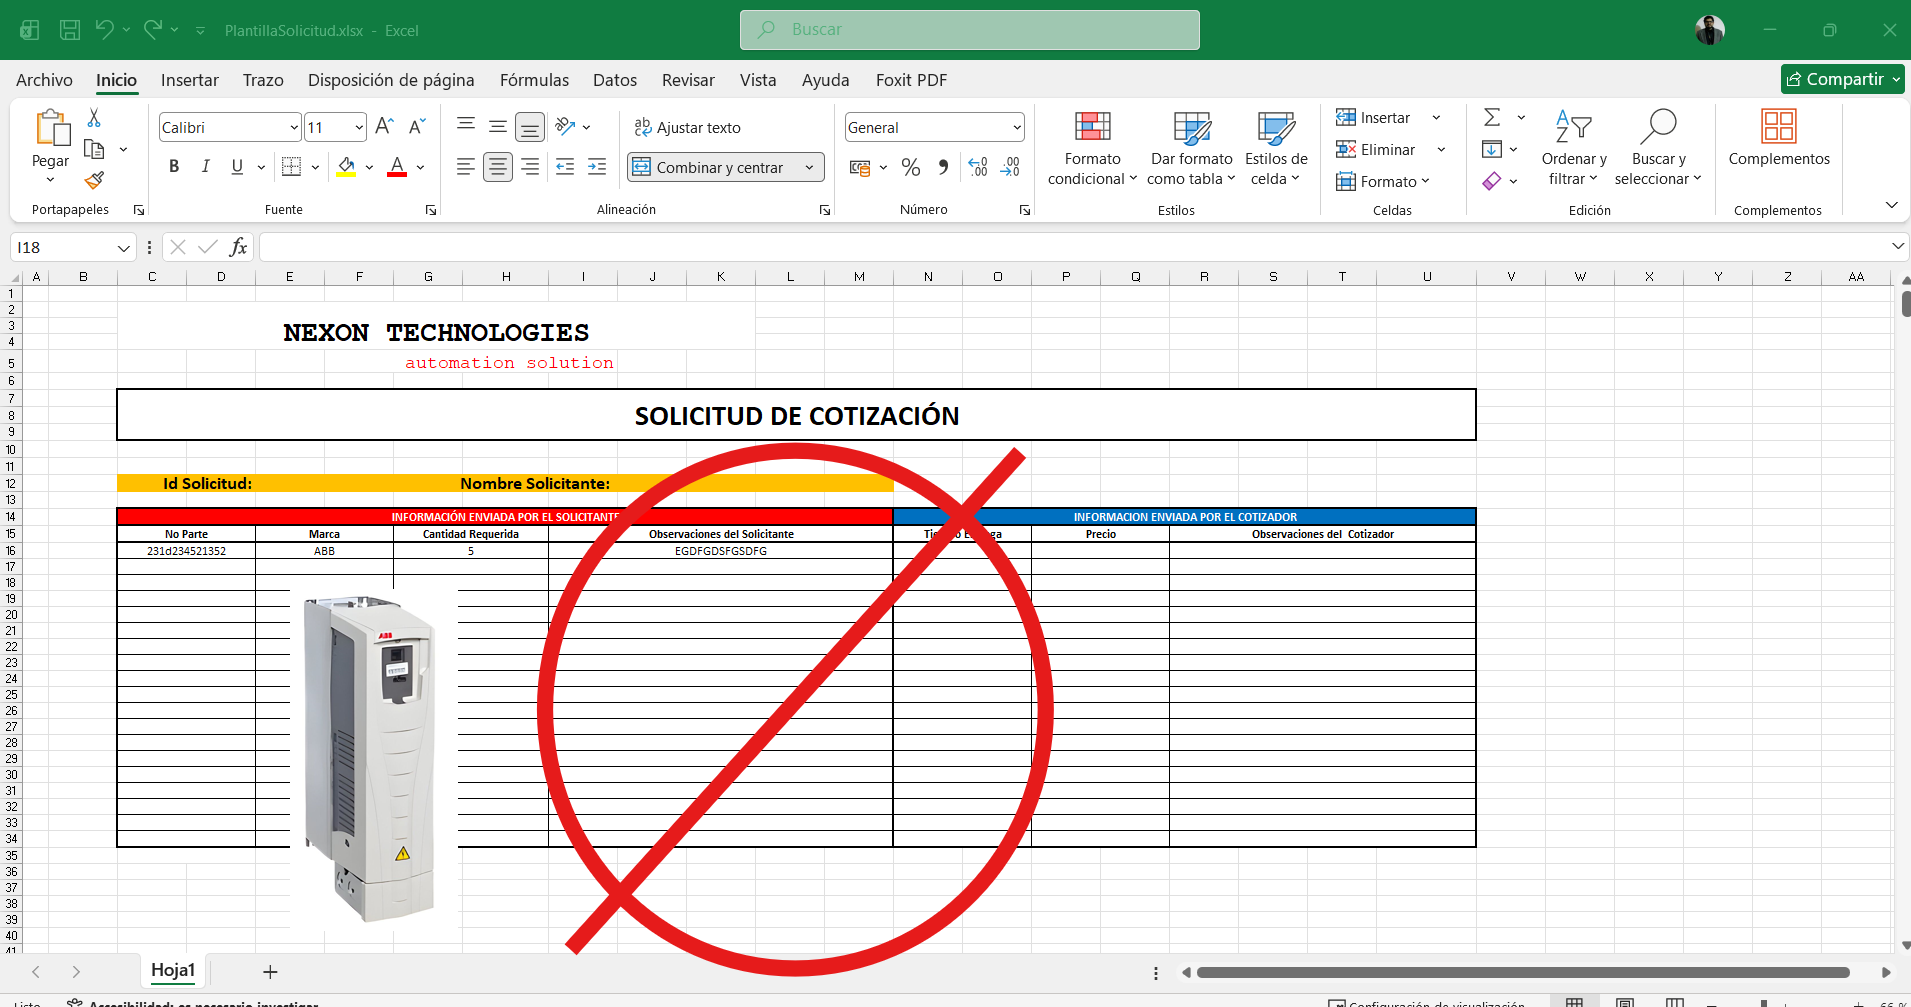
Task: Open the Archivo menu
Action: click(44, 80)
